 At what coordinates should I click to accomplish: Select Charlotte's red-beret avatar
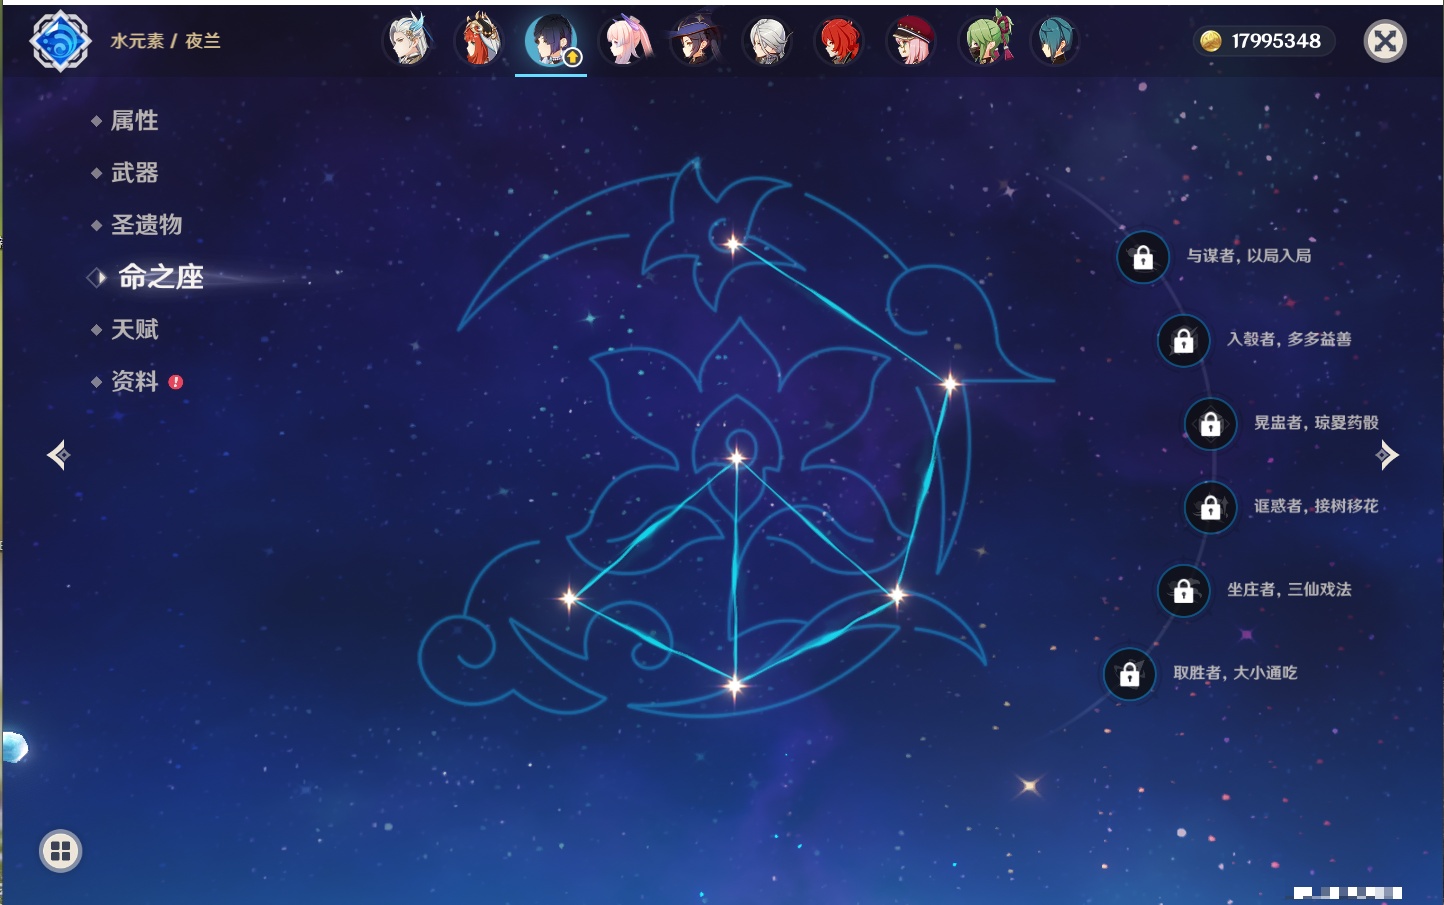point(911,41)
